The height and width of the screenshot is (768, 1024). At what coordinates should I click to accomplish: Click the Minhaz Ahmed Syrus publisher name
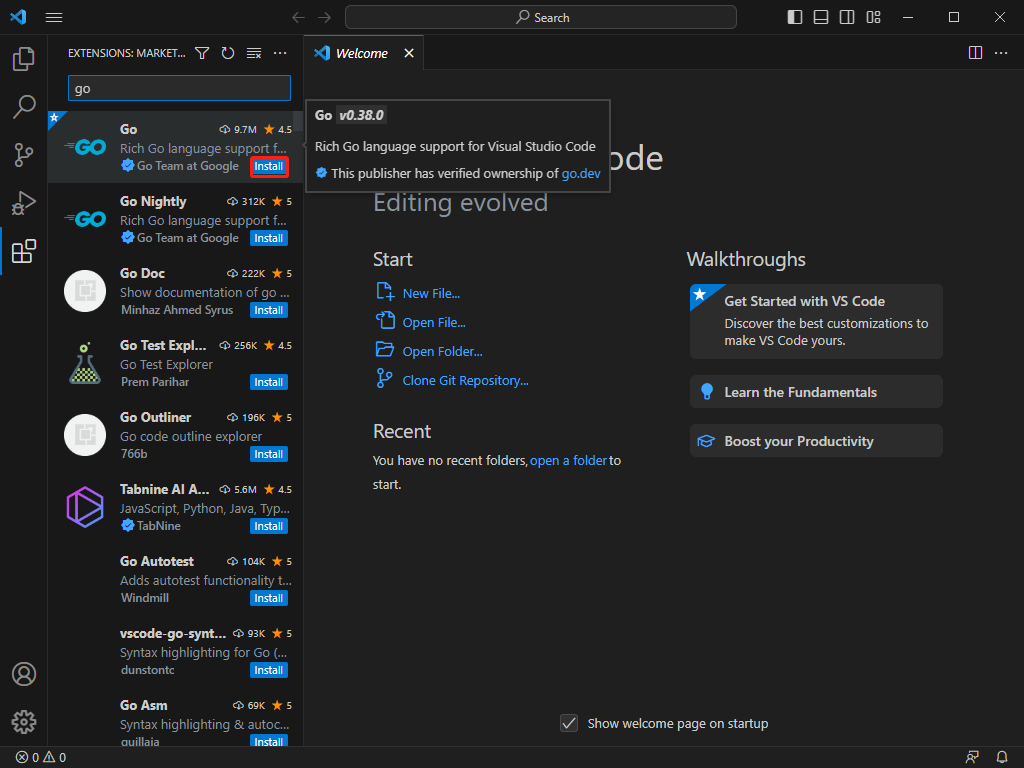pyautogui.click(x=177, y=310)
